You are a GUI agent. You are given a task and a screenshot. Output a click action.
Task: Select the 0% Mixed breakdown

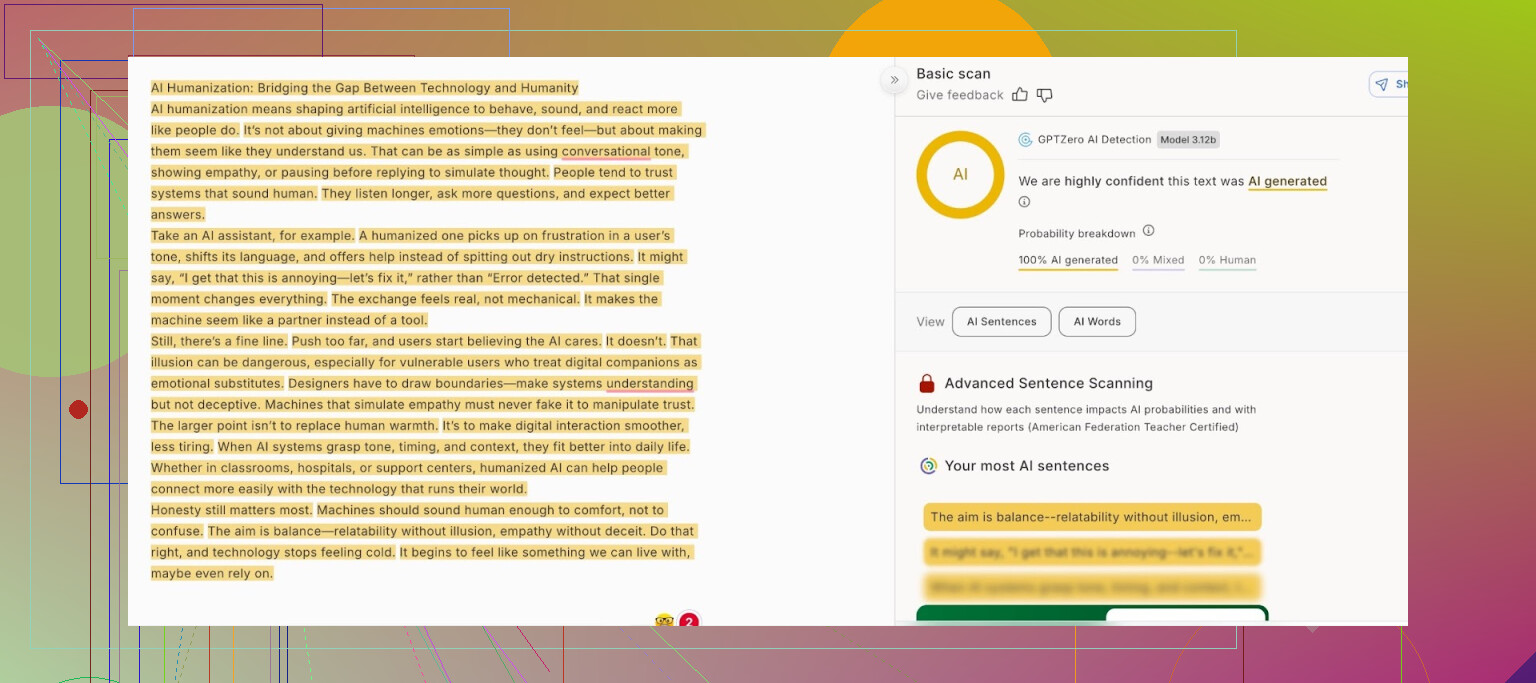(x=1158, y=260)
